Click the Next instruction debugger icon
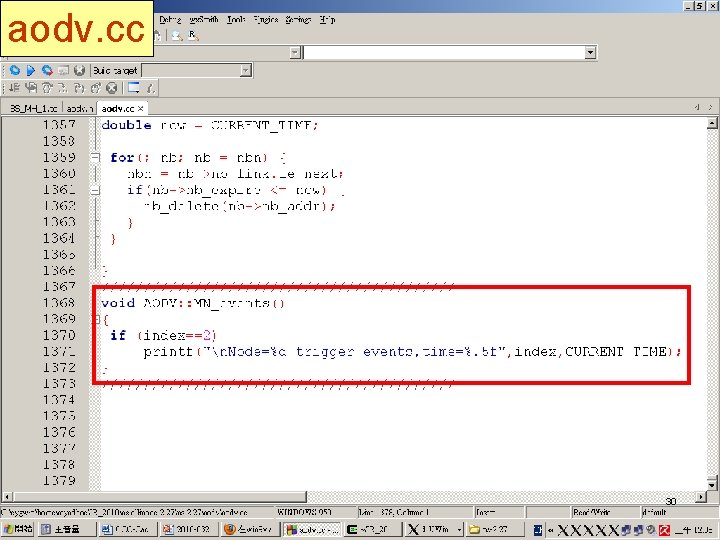Image resolution: width=720 pixels, height=540 pixels. coord(63,88)
